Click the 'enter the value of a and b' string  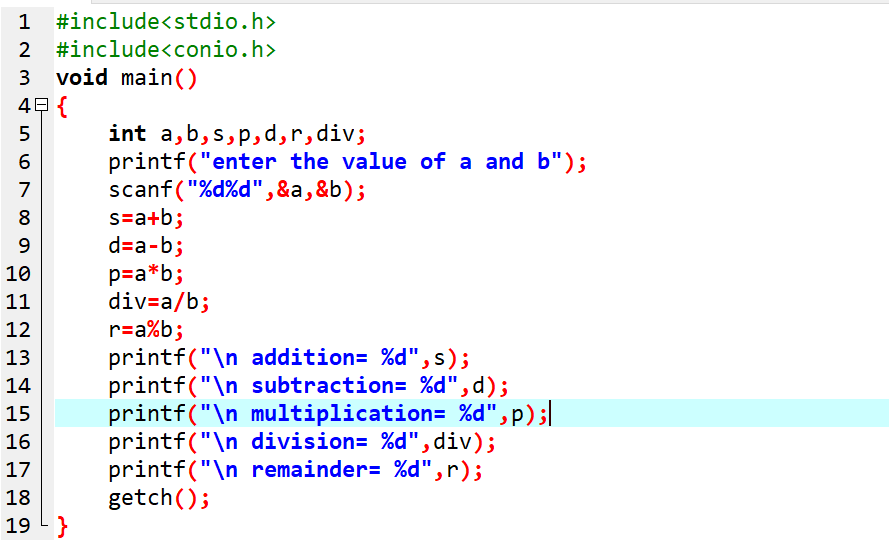click(380, 162)
